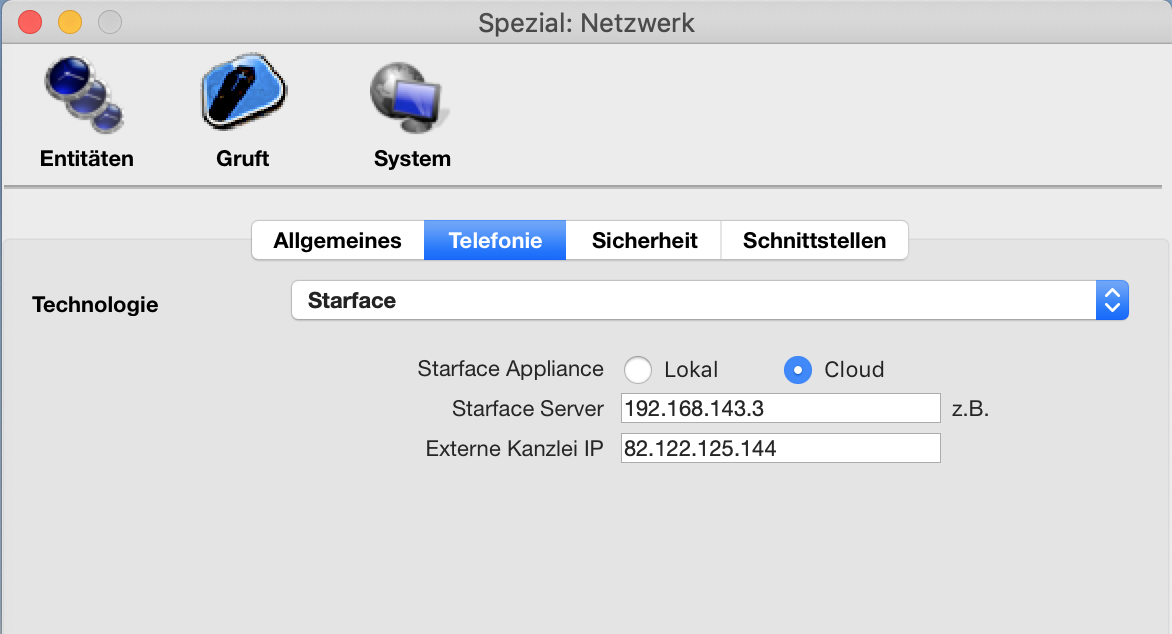Open the Entitäten preferences pane
1172x634 pixels.
tap(85, 112)
